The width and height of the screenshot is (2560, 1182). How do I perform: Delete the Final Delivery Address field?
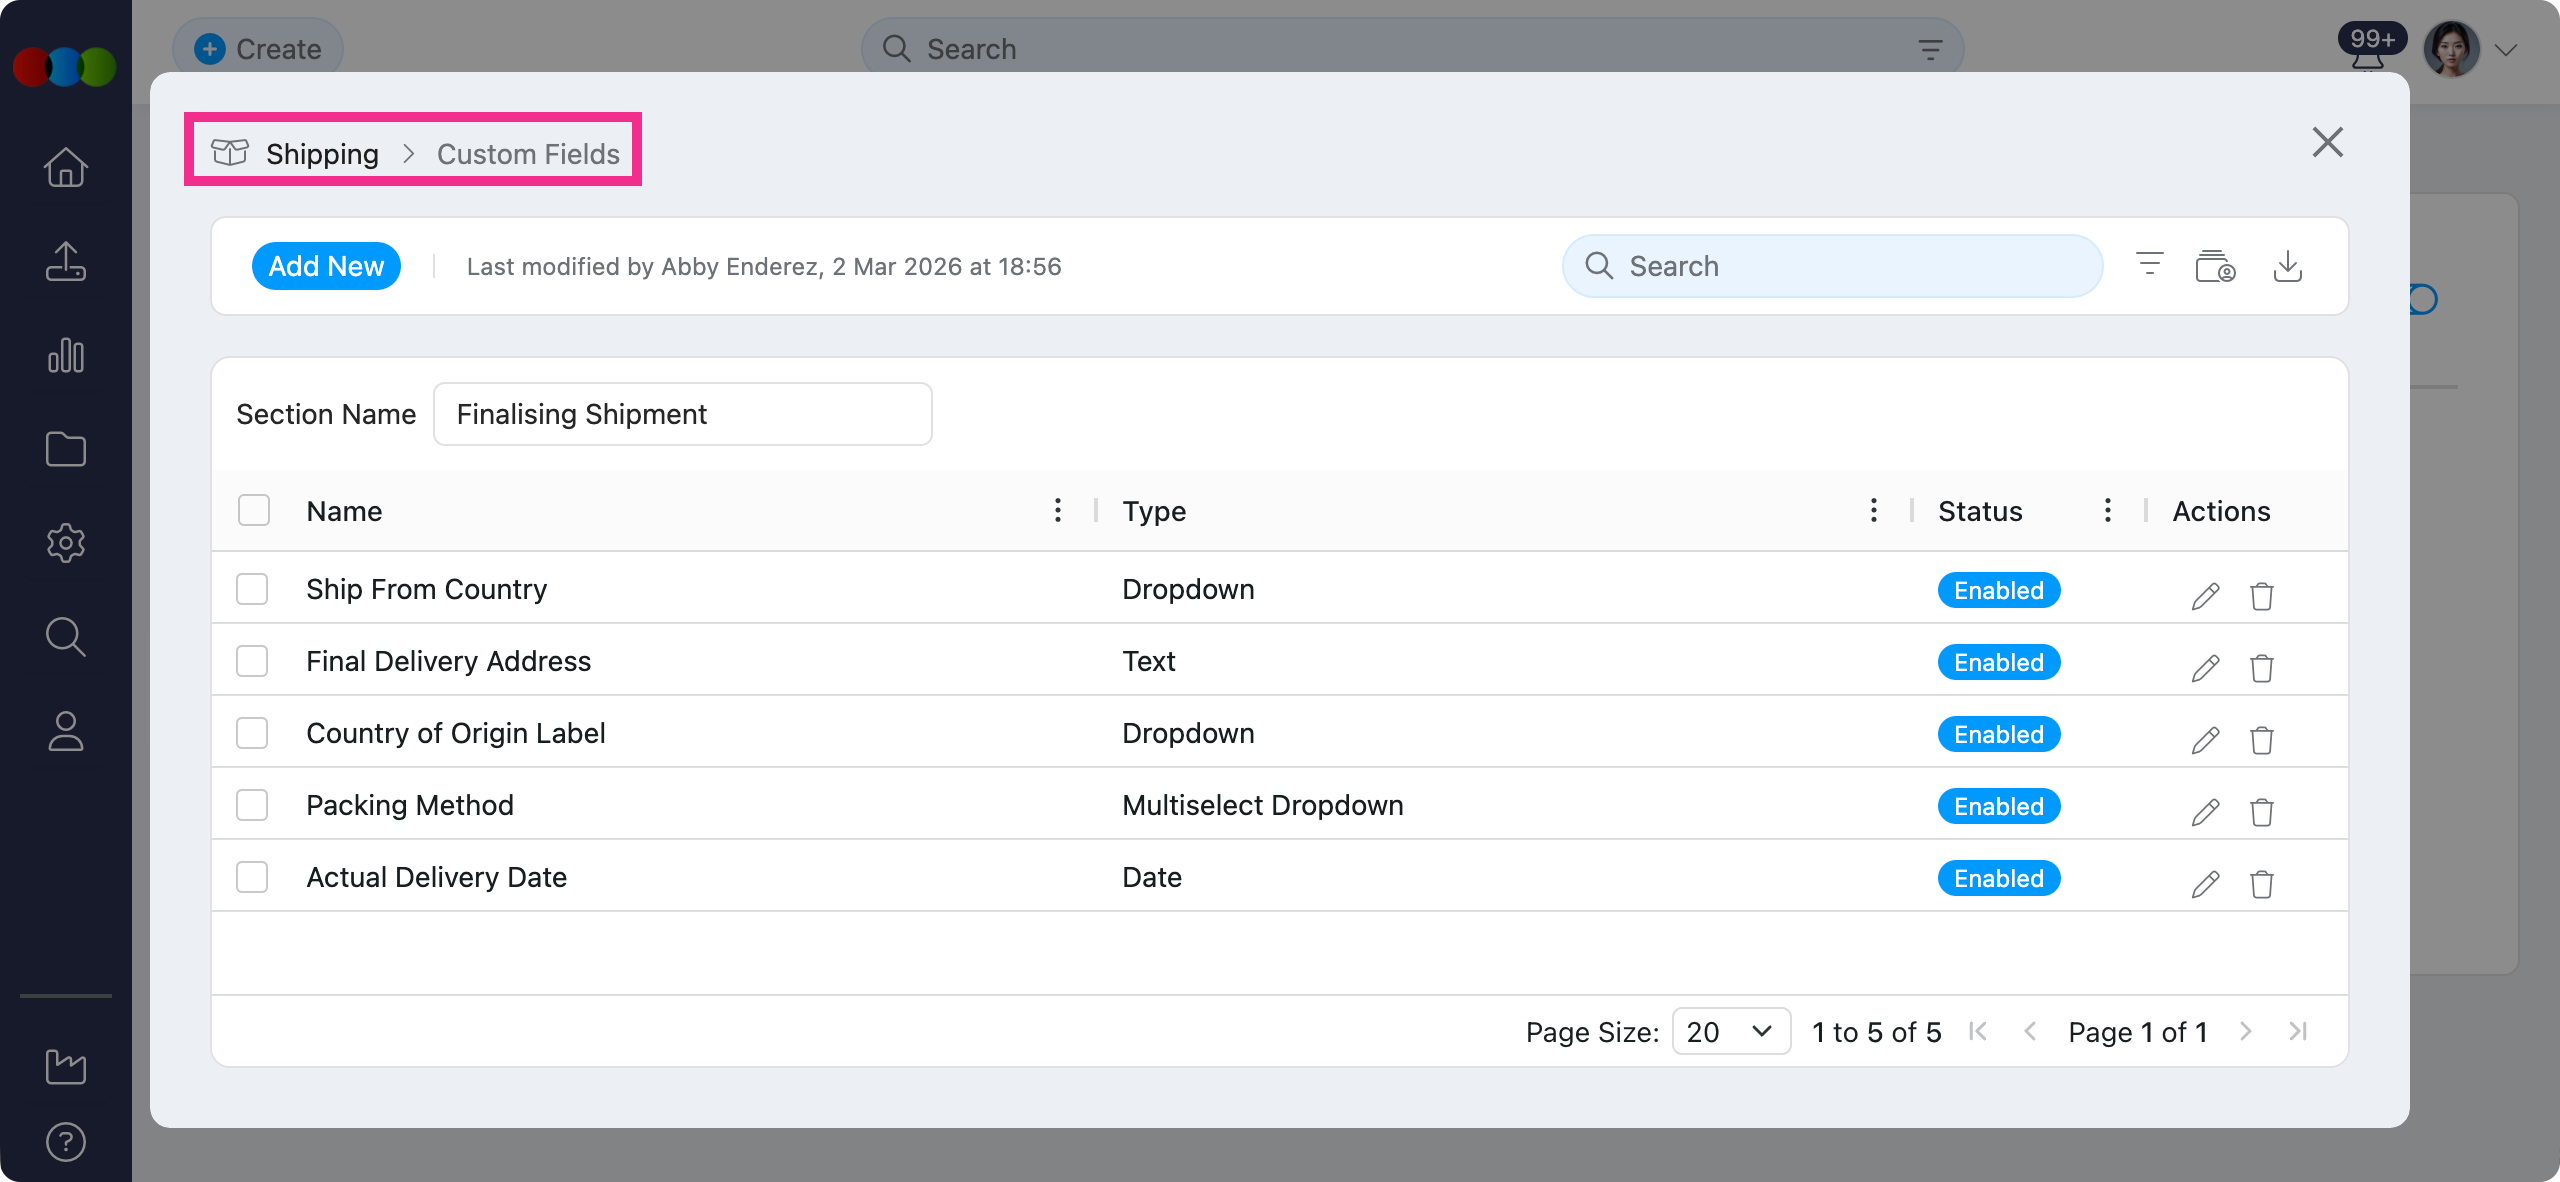(2261, 668)
